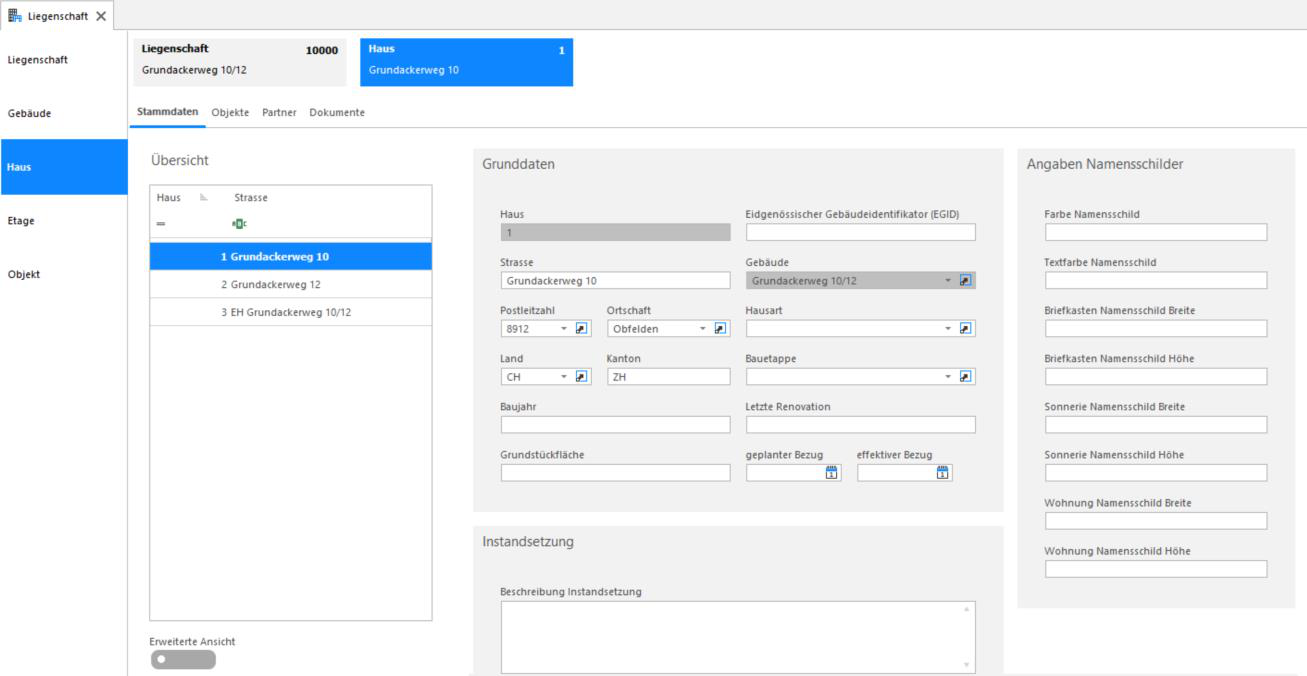The image size is (1307, 676).
Task: Click Sonnerie Namensschild Breite field
Action: pyautogui.click(x=1156, y=424)
